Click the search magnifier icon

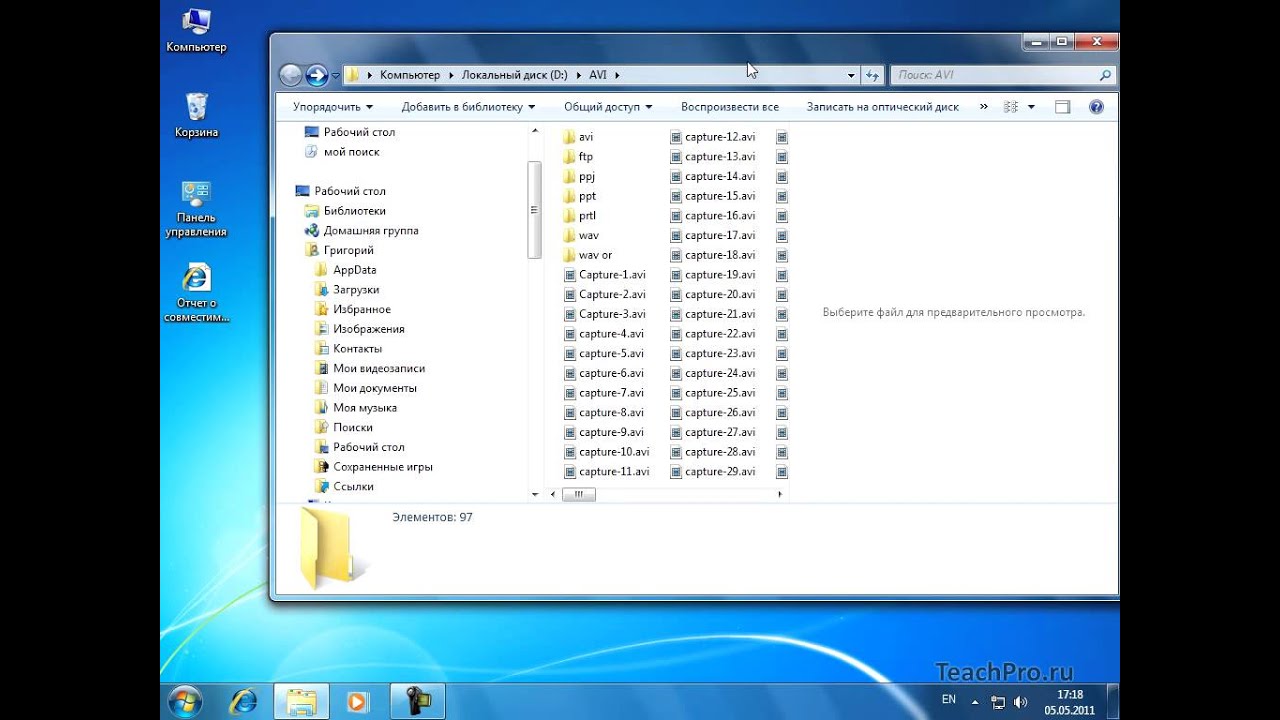click(1105, 75)
